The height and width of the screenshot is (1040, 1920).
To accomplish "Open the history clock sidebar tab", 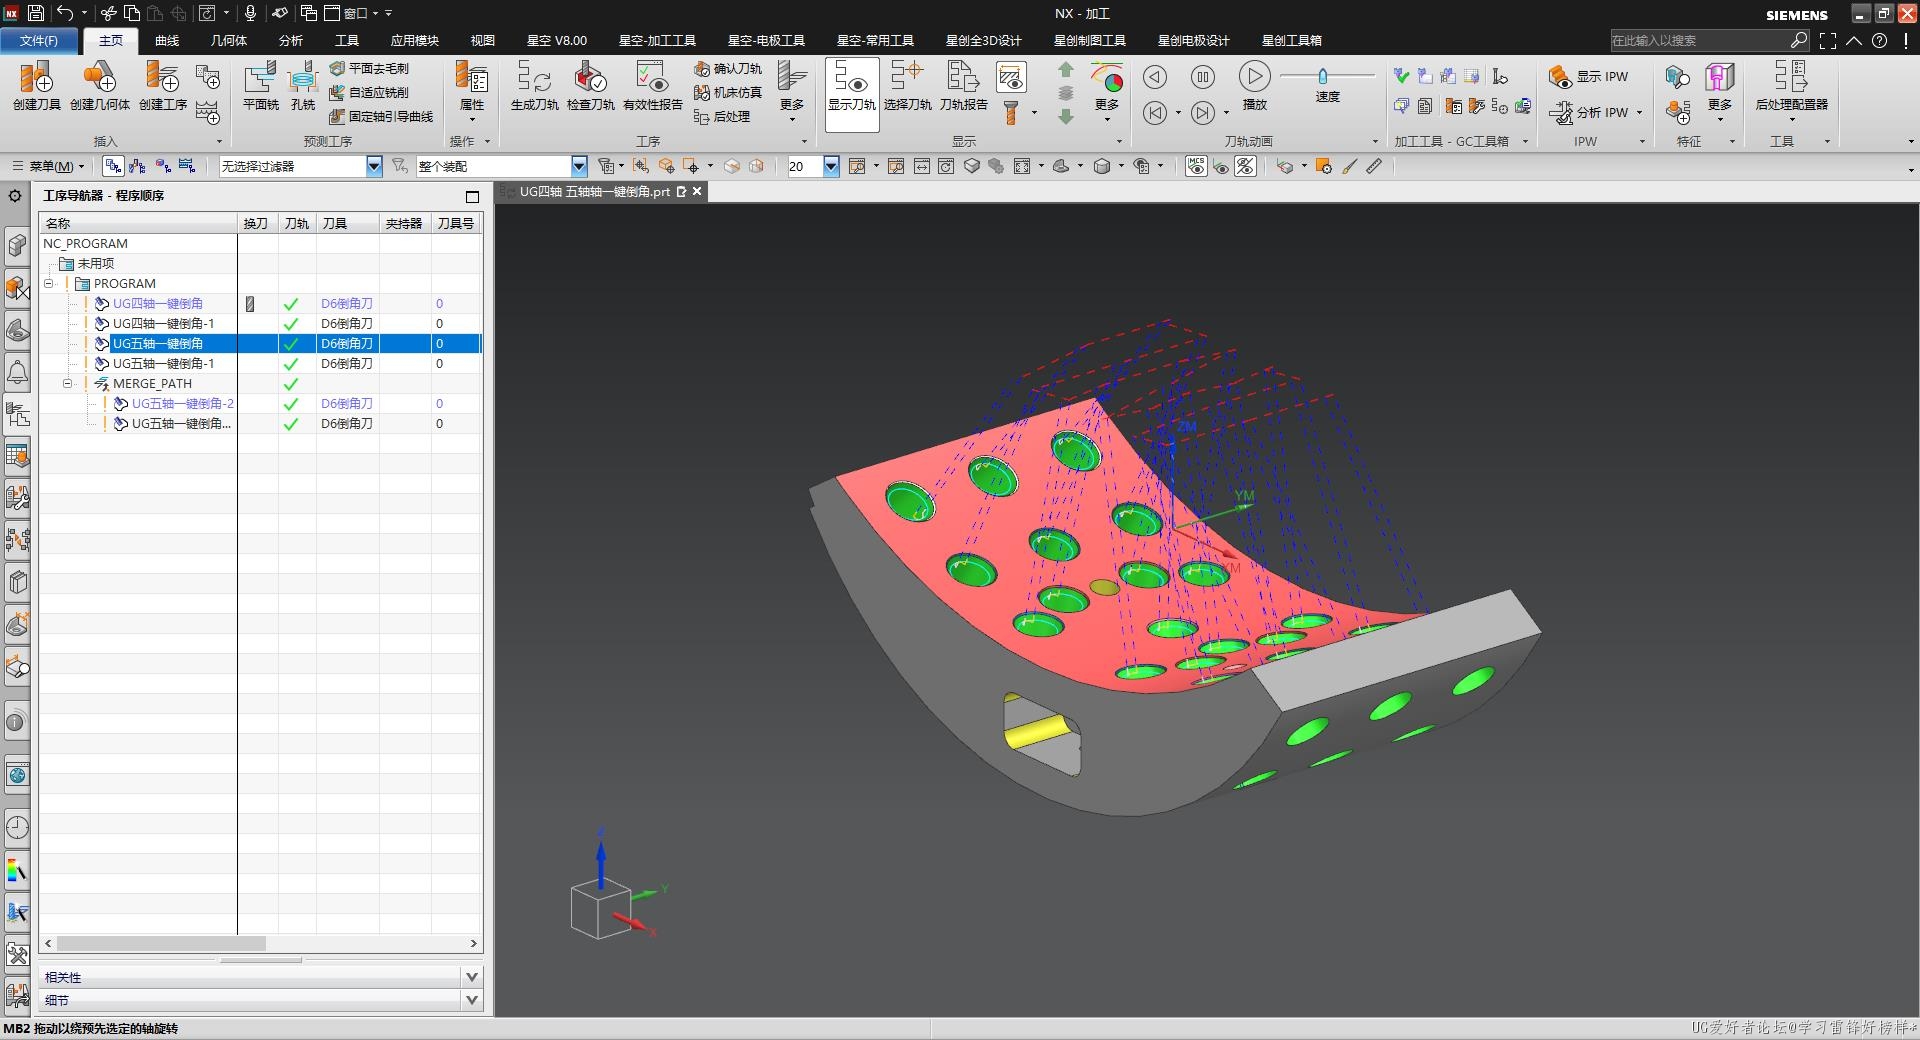I will point(17,827).
